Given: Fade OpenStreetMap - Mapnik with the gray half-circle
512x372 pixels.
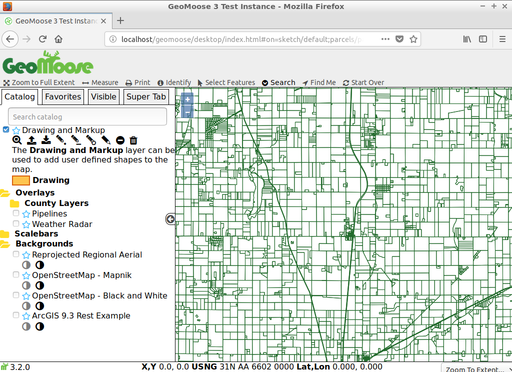Looking at the screenshot, I should 26,286.
